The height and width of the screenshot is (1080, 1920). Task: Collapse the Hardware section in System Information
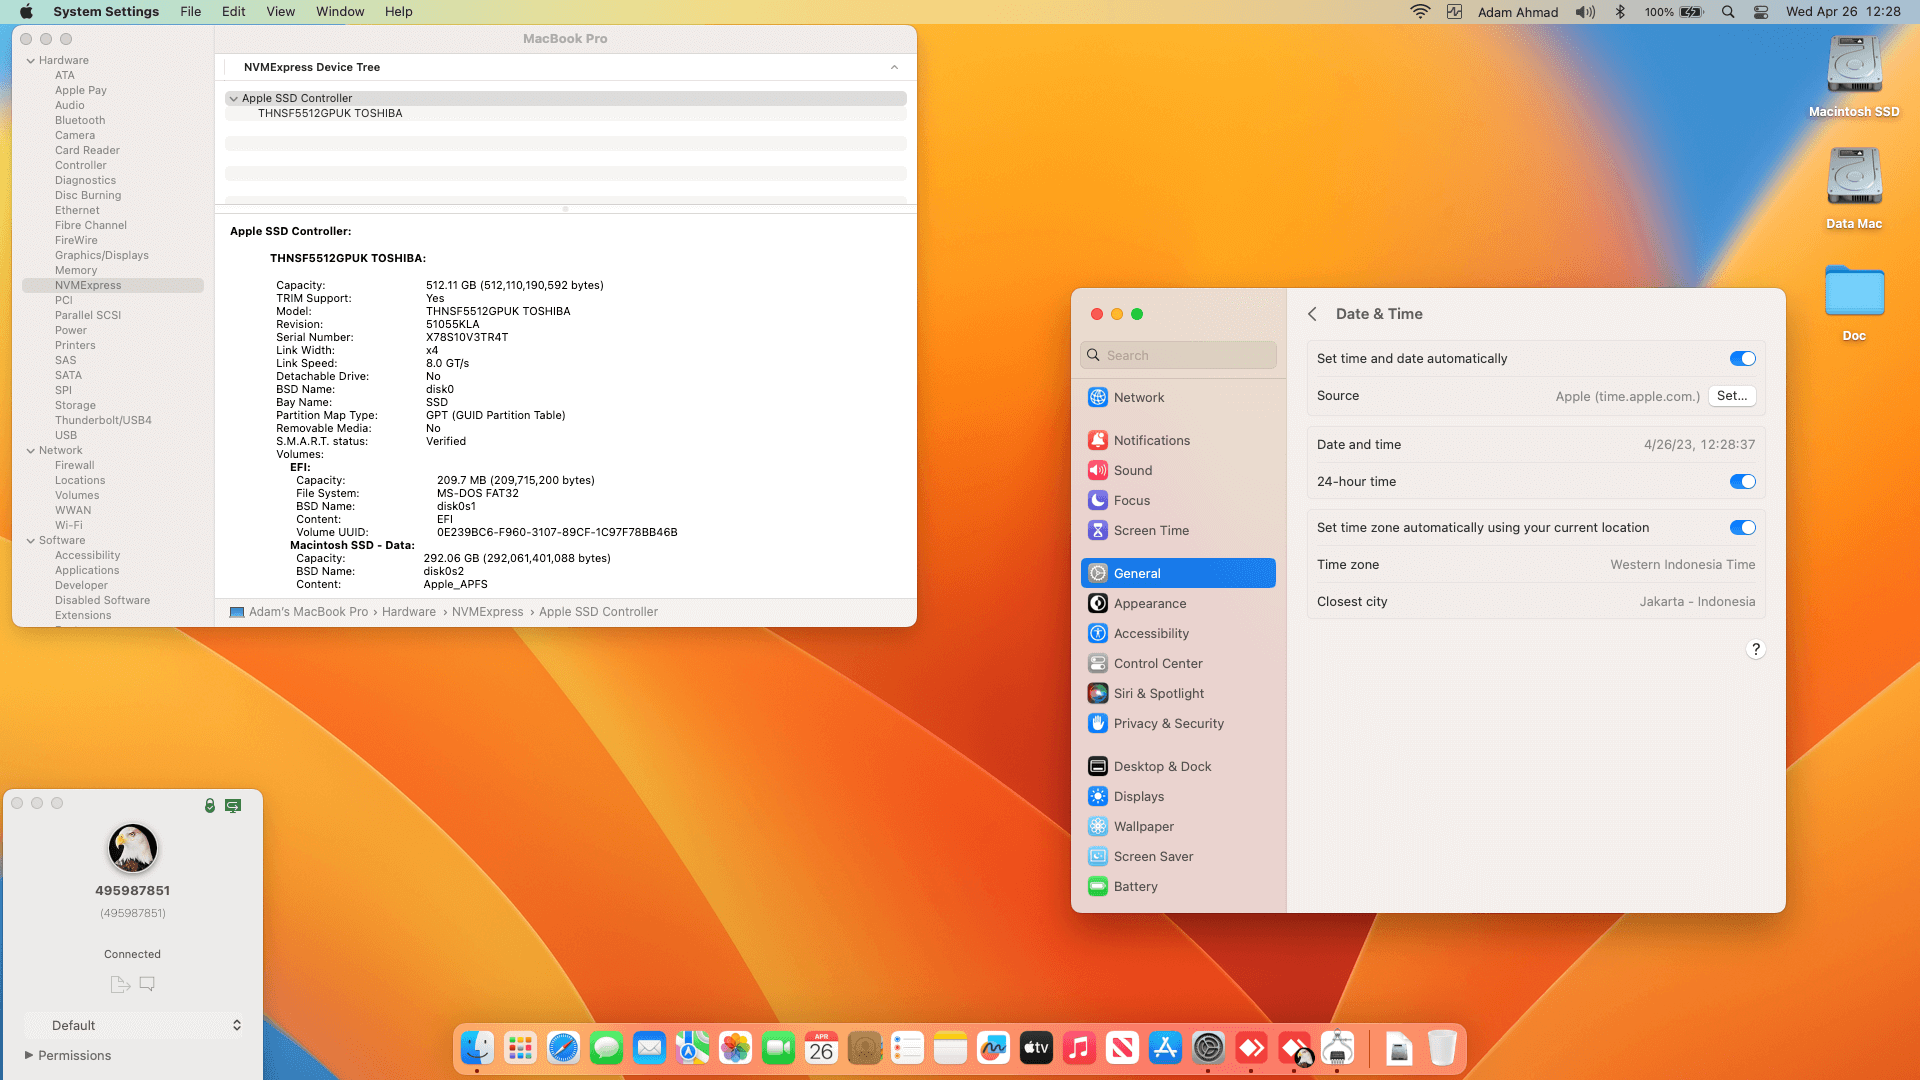pyautogui.click(x=31, y=61)
